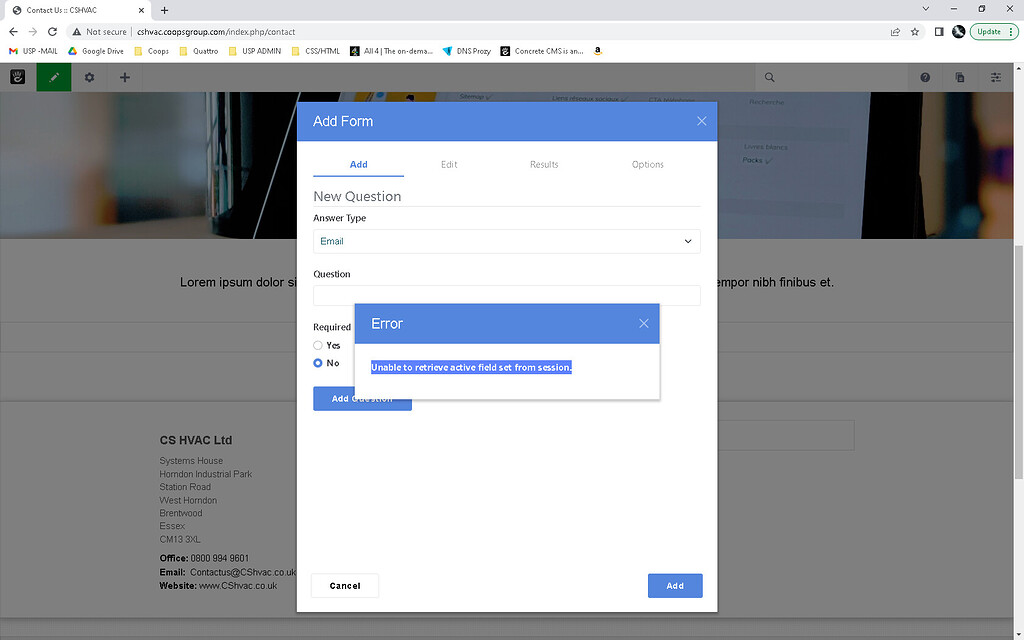
Task: Open the dashboard sliders icon on the toolbar
Action: 996,77
